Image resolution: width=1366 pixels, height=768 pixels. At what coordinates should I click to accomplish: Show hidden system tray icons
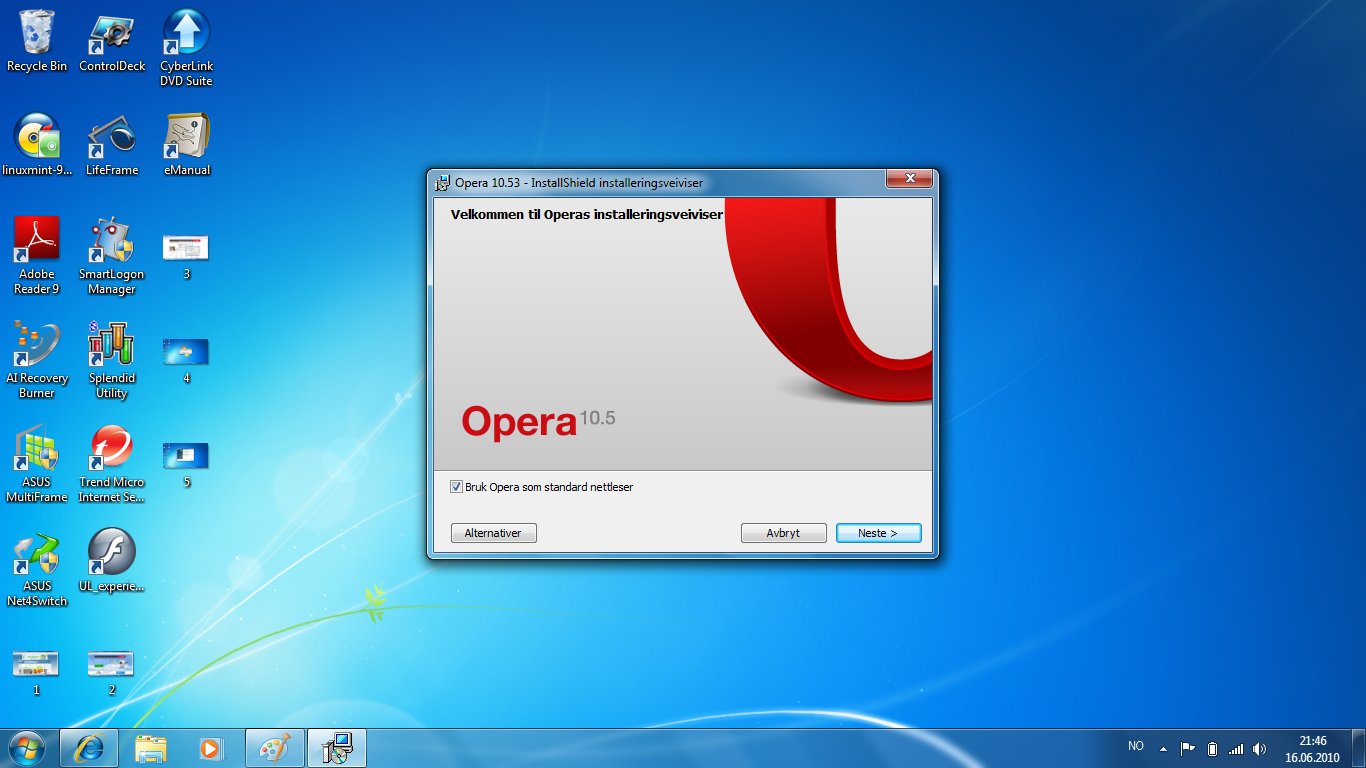click(x=1163, y=748)
